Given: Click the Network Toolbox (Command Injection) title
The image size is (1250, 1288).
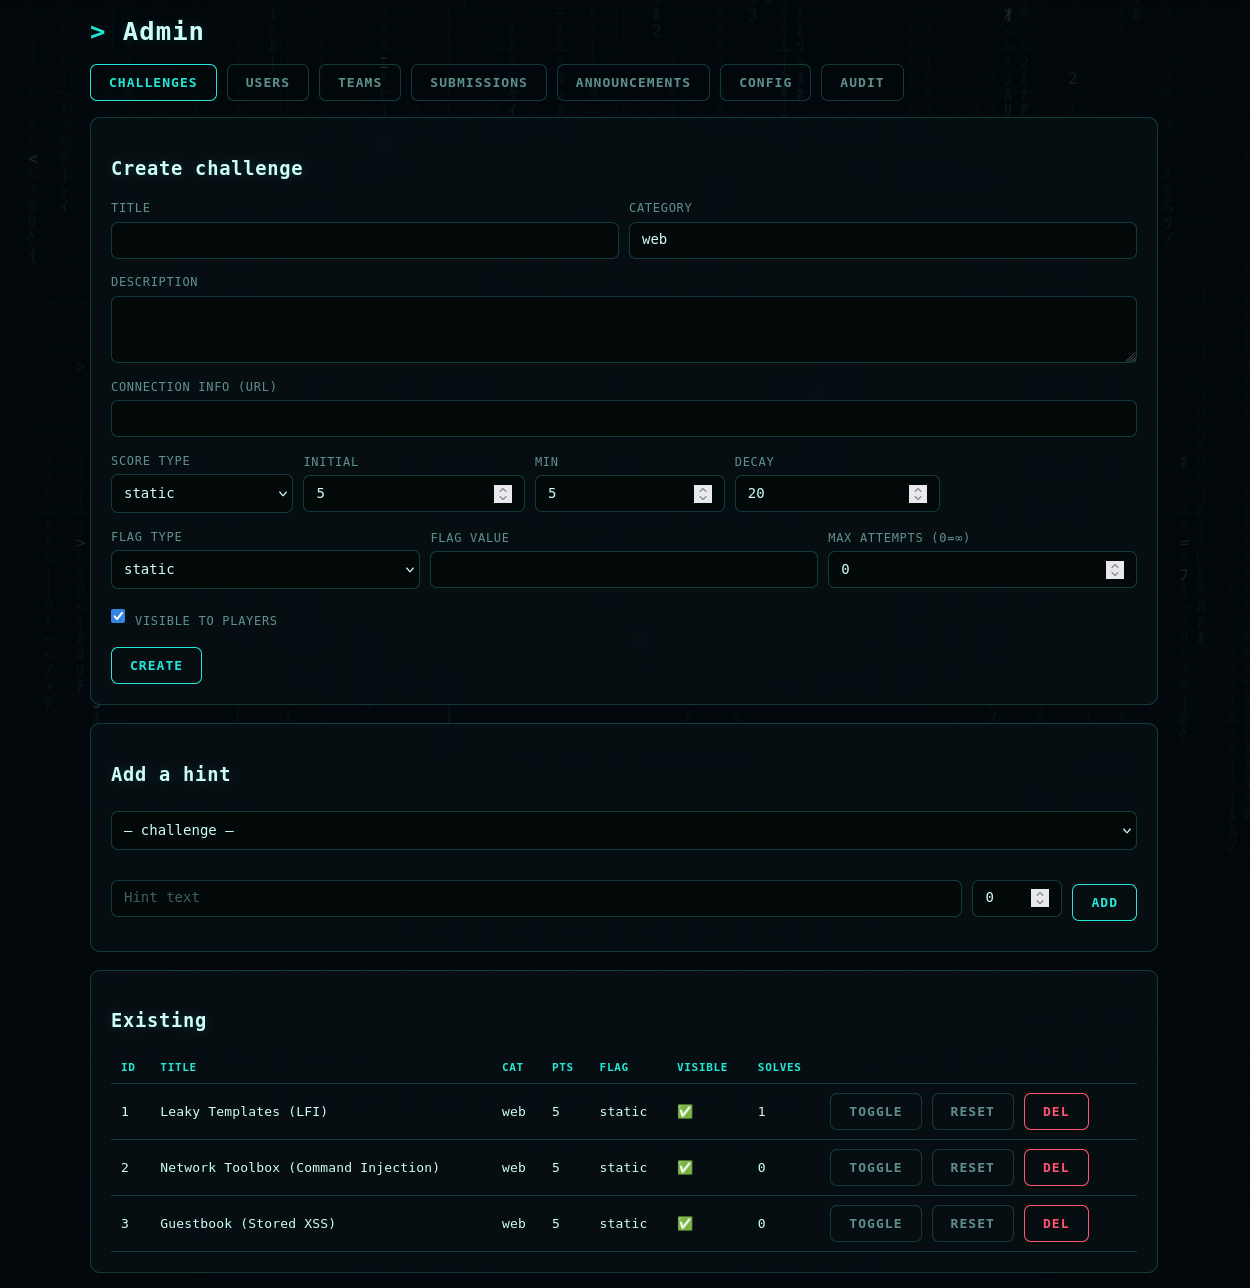Looking at the screenshot, I should [x=300, y=1168].
